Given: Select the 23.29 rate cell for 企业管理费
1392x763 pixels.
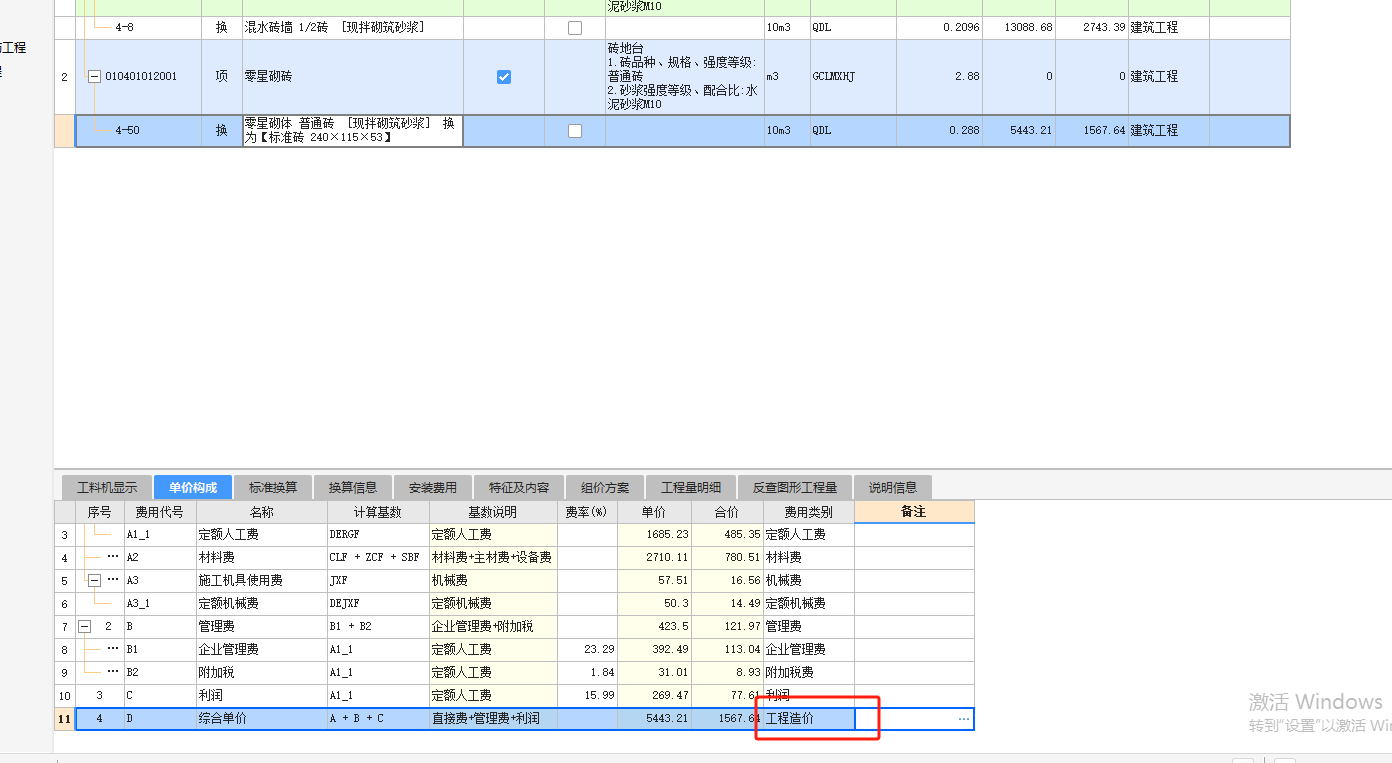Looking at the screenshot, I should pyautogui.click(x=587, y=650).
